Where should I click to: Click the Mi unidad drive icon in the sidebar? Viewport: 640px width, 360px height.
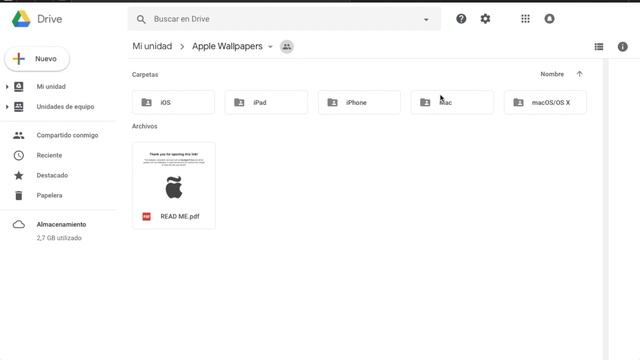pyautogui.click(x=18, y=87)
